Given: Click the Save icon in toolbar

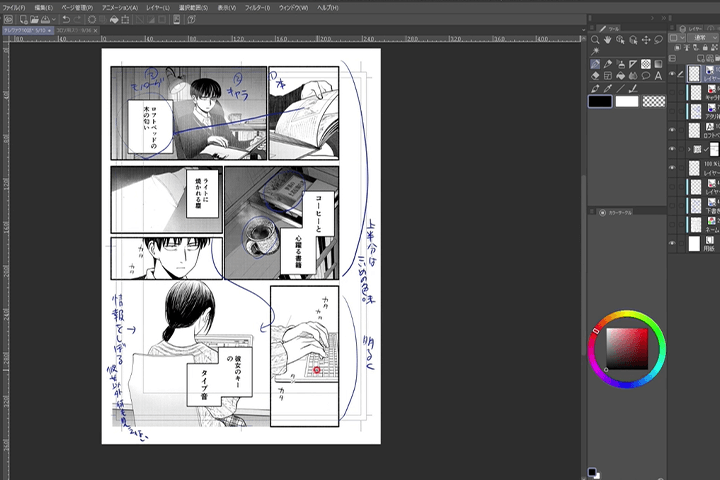Looking at the screenshot, I should pyautogui.click(x=45, y=19).
